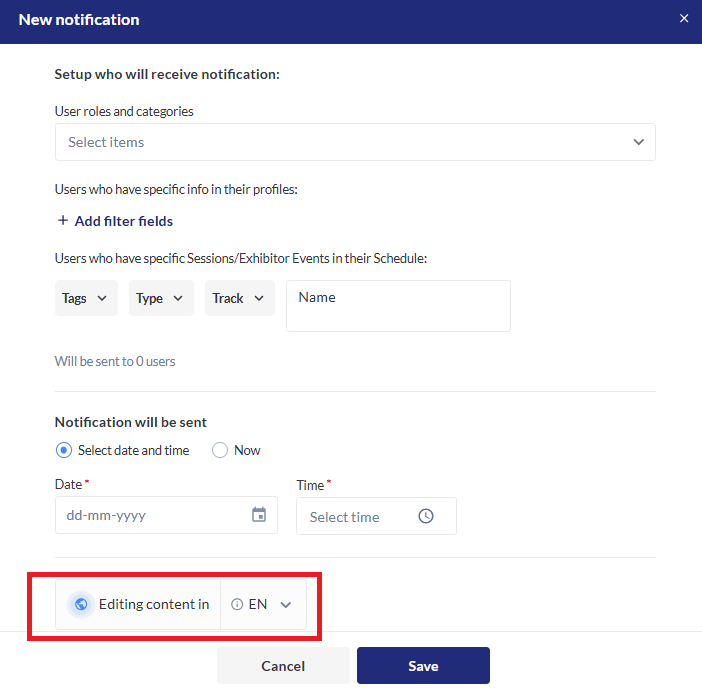The height and width of the screenshot is (692, 702).
Task: Close the New notification dialog
Action: pyautogui.click(x=684, y=19)
